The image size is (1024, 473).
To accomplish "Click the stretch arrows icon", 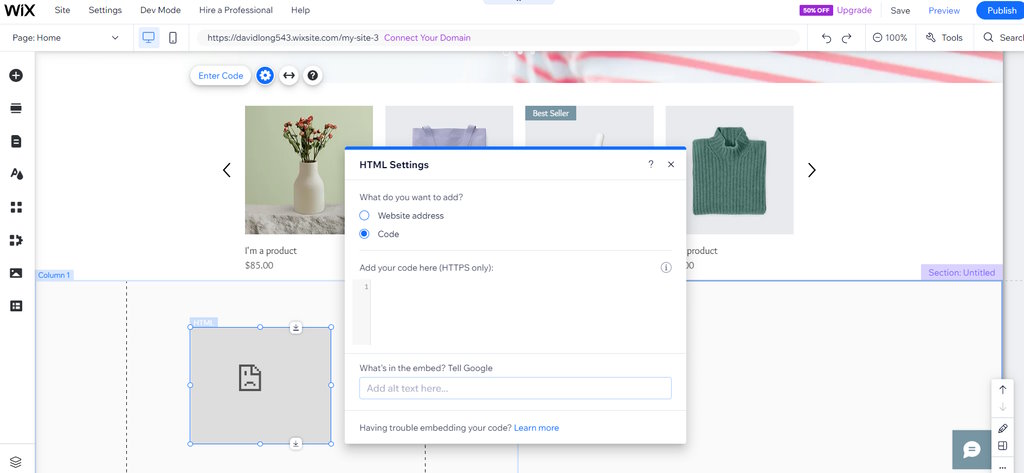I will 289,75.
